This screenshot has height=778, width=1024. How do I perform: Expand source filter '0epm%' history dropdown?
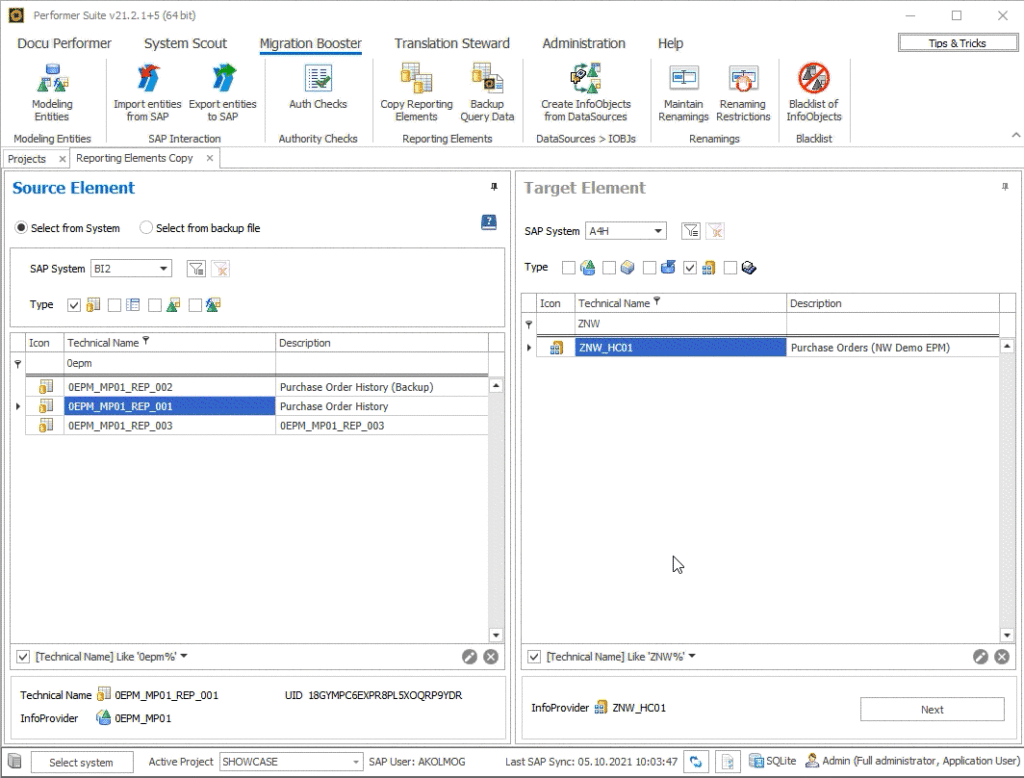click(x=184, y=656)
